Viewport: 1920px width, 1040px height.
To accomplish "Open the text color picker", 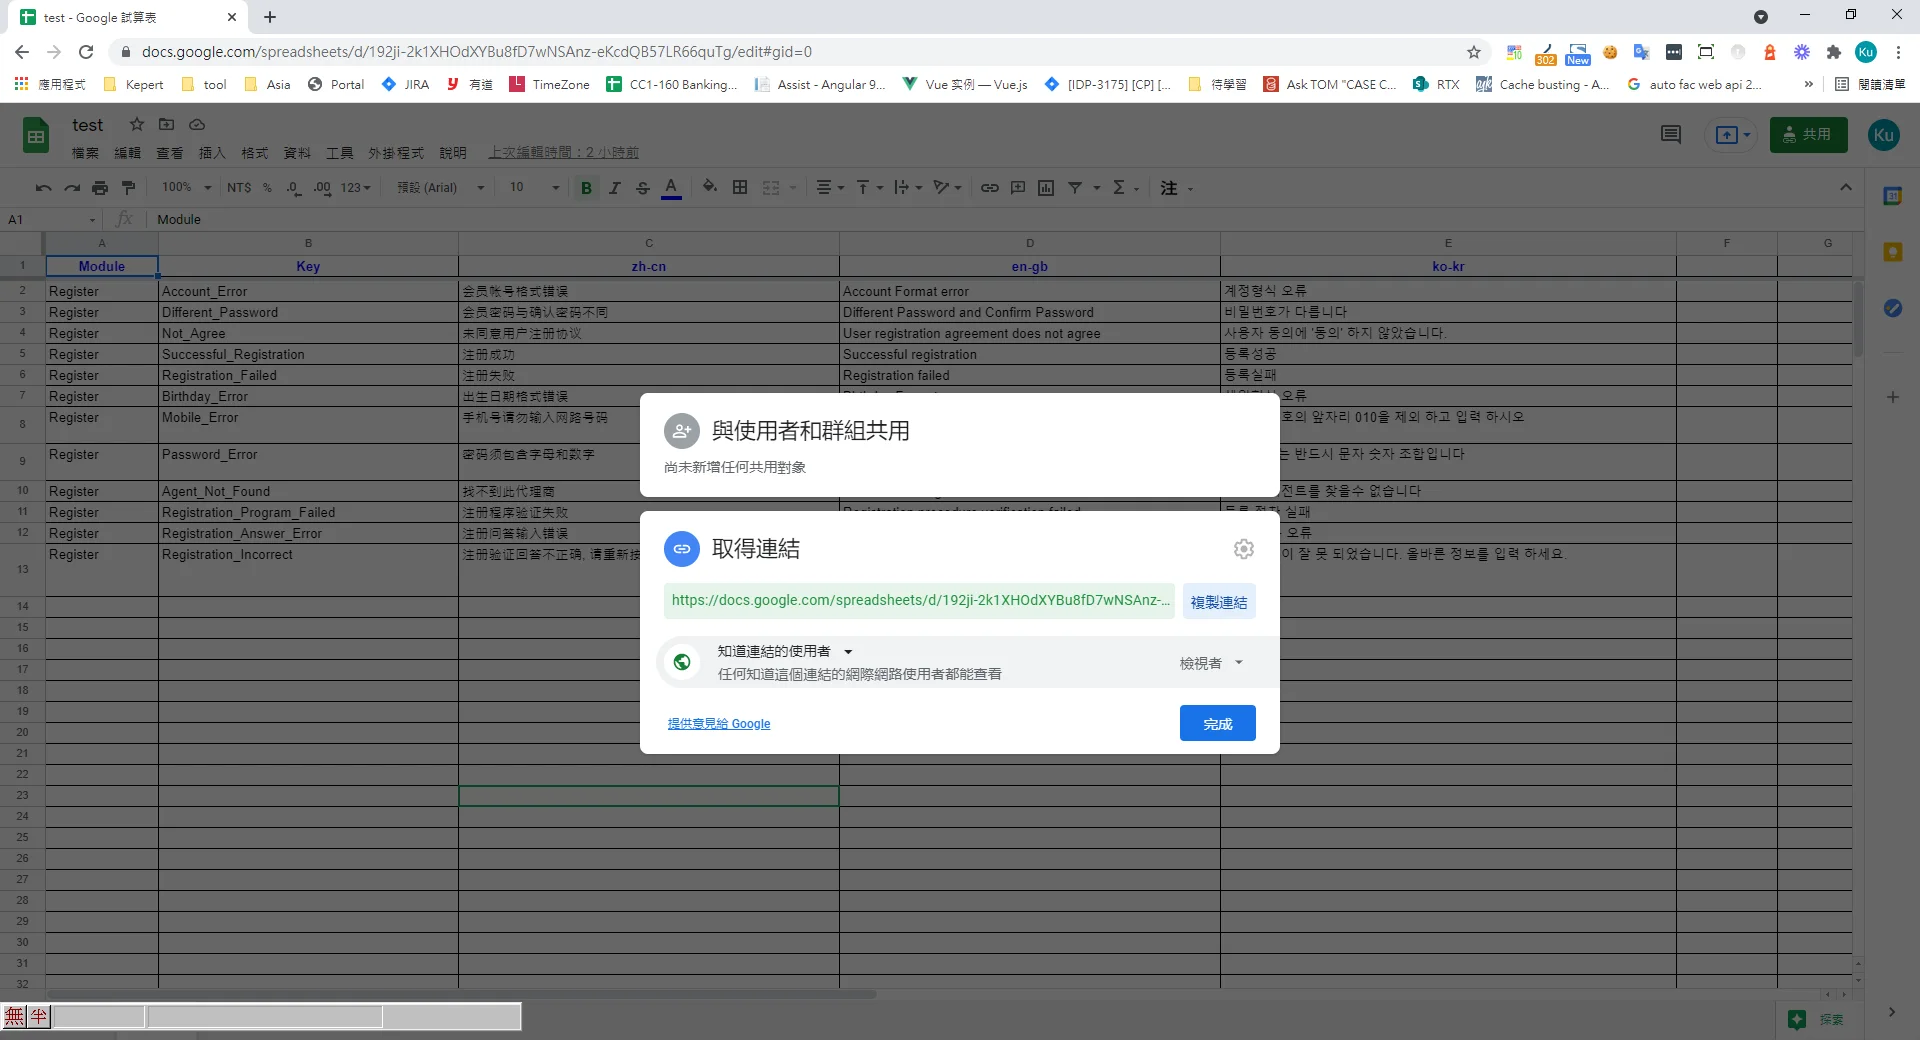I will [x=671, y=188].
